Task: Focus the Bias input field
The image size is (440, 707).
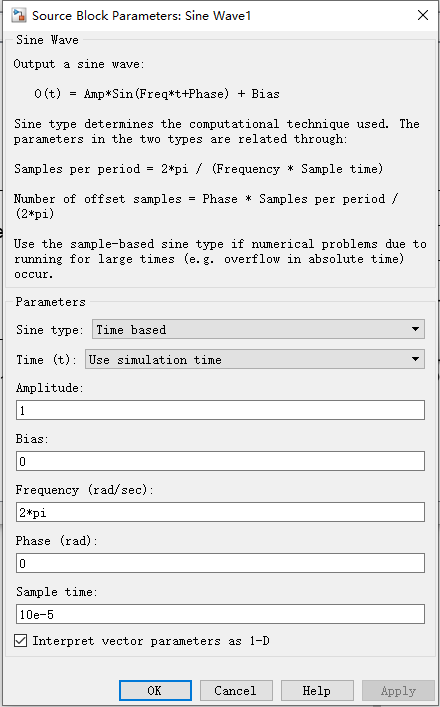Action: click(x=220, y=461)
